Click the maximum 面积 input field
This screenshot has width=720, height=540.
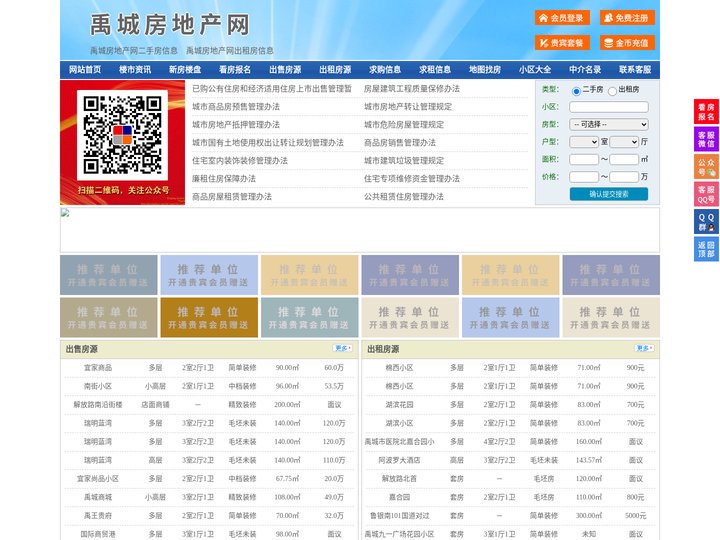(624, 159)
